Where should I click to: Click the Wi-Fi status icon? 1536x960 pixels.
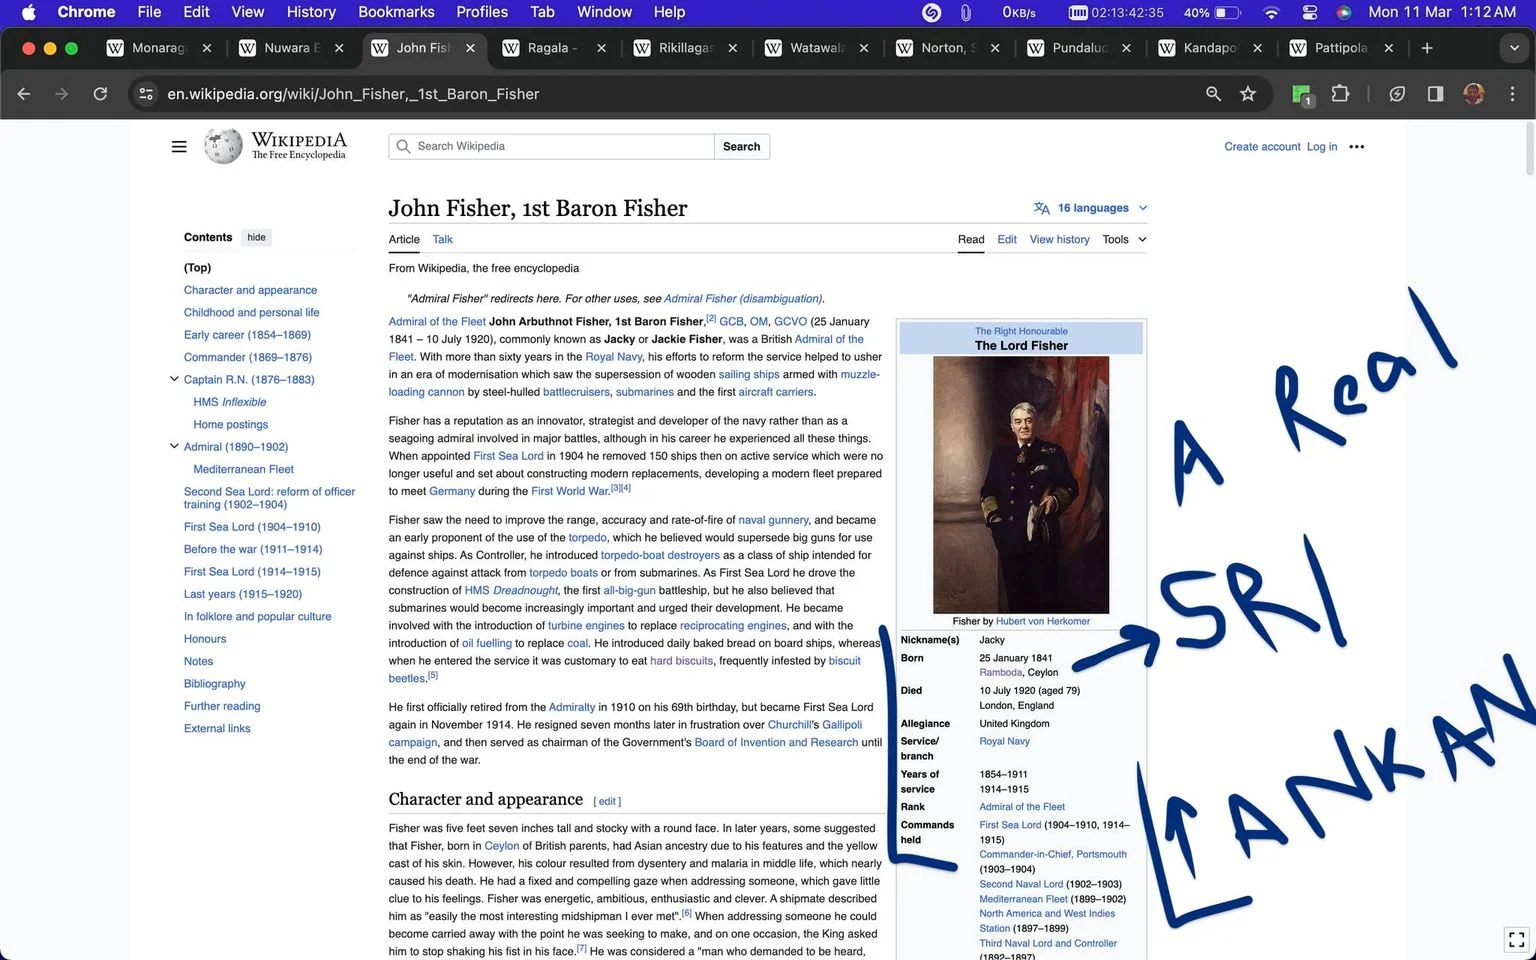coord(1271,12)
